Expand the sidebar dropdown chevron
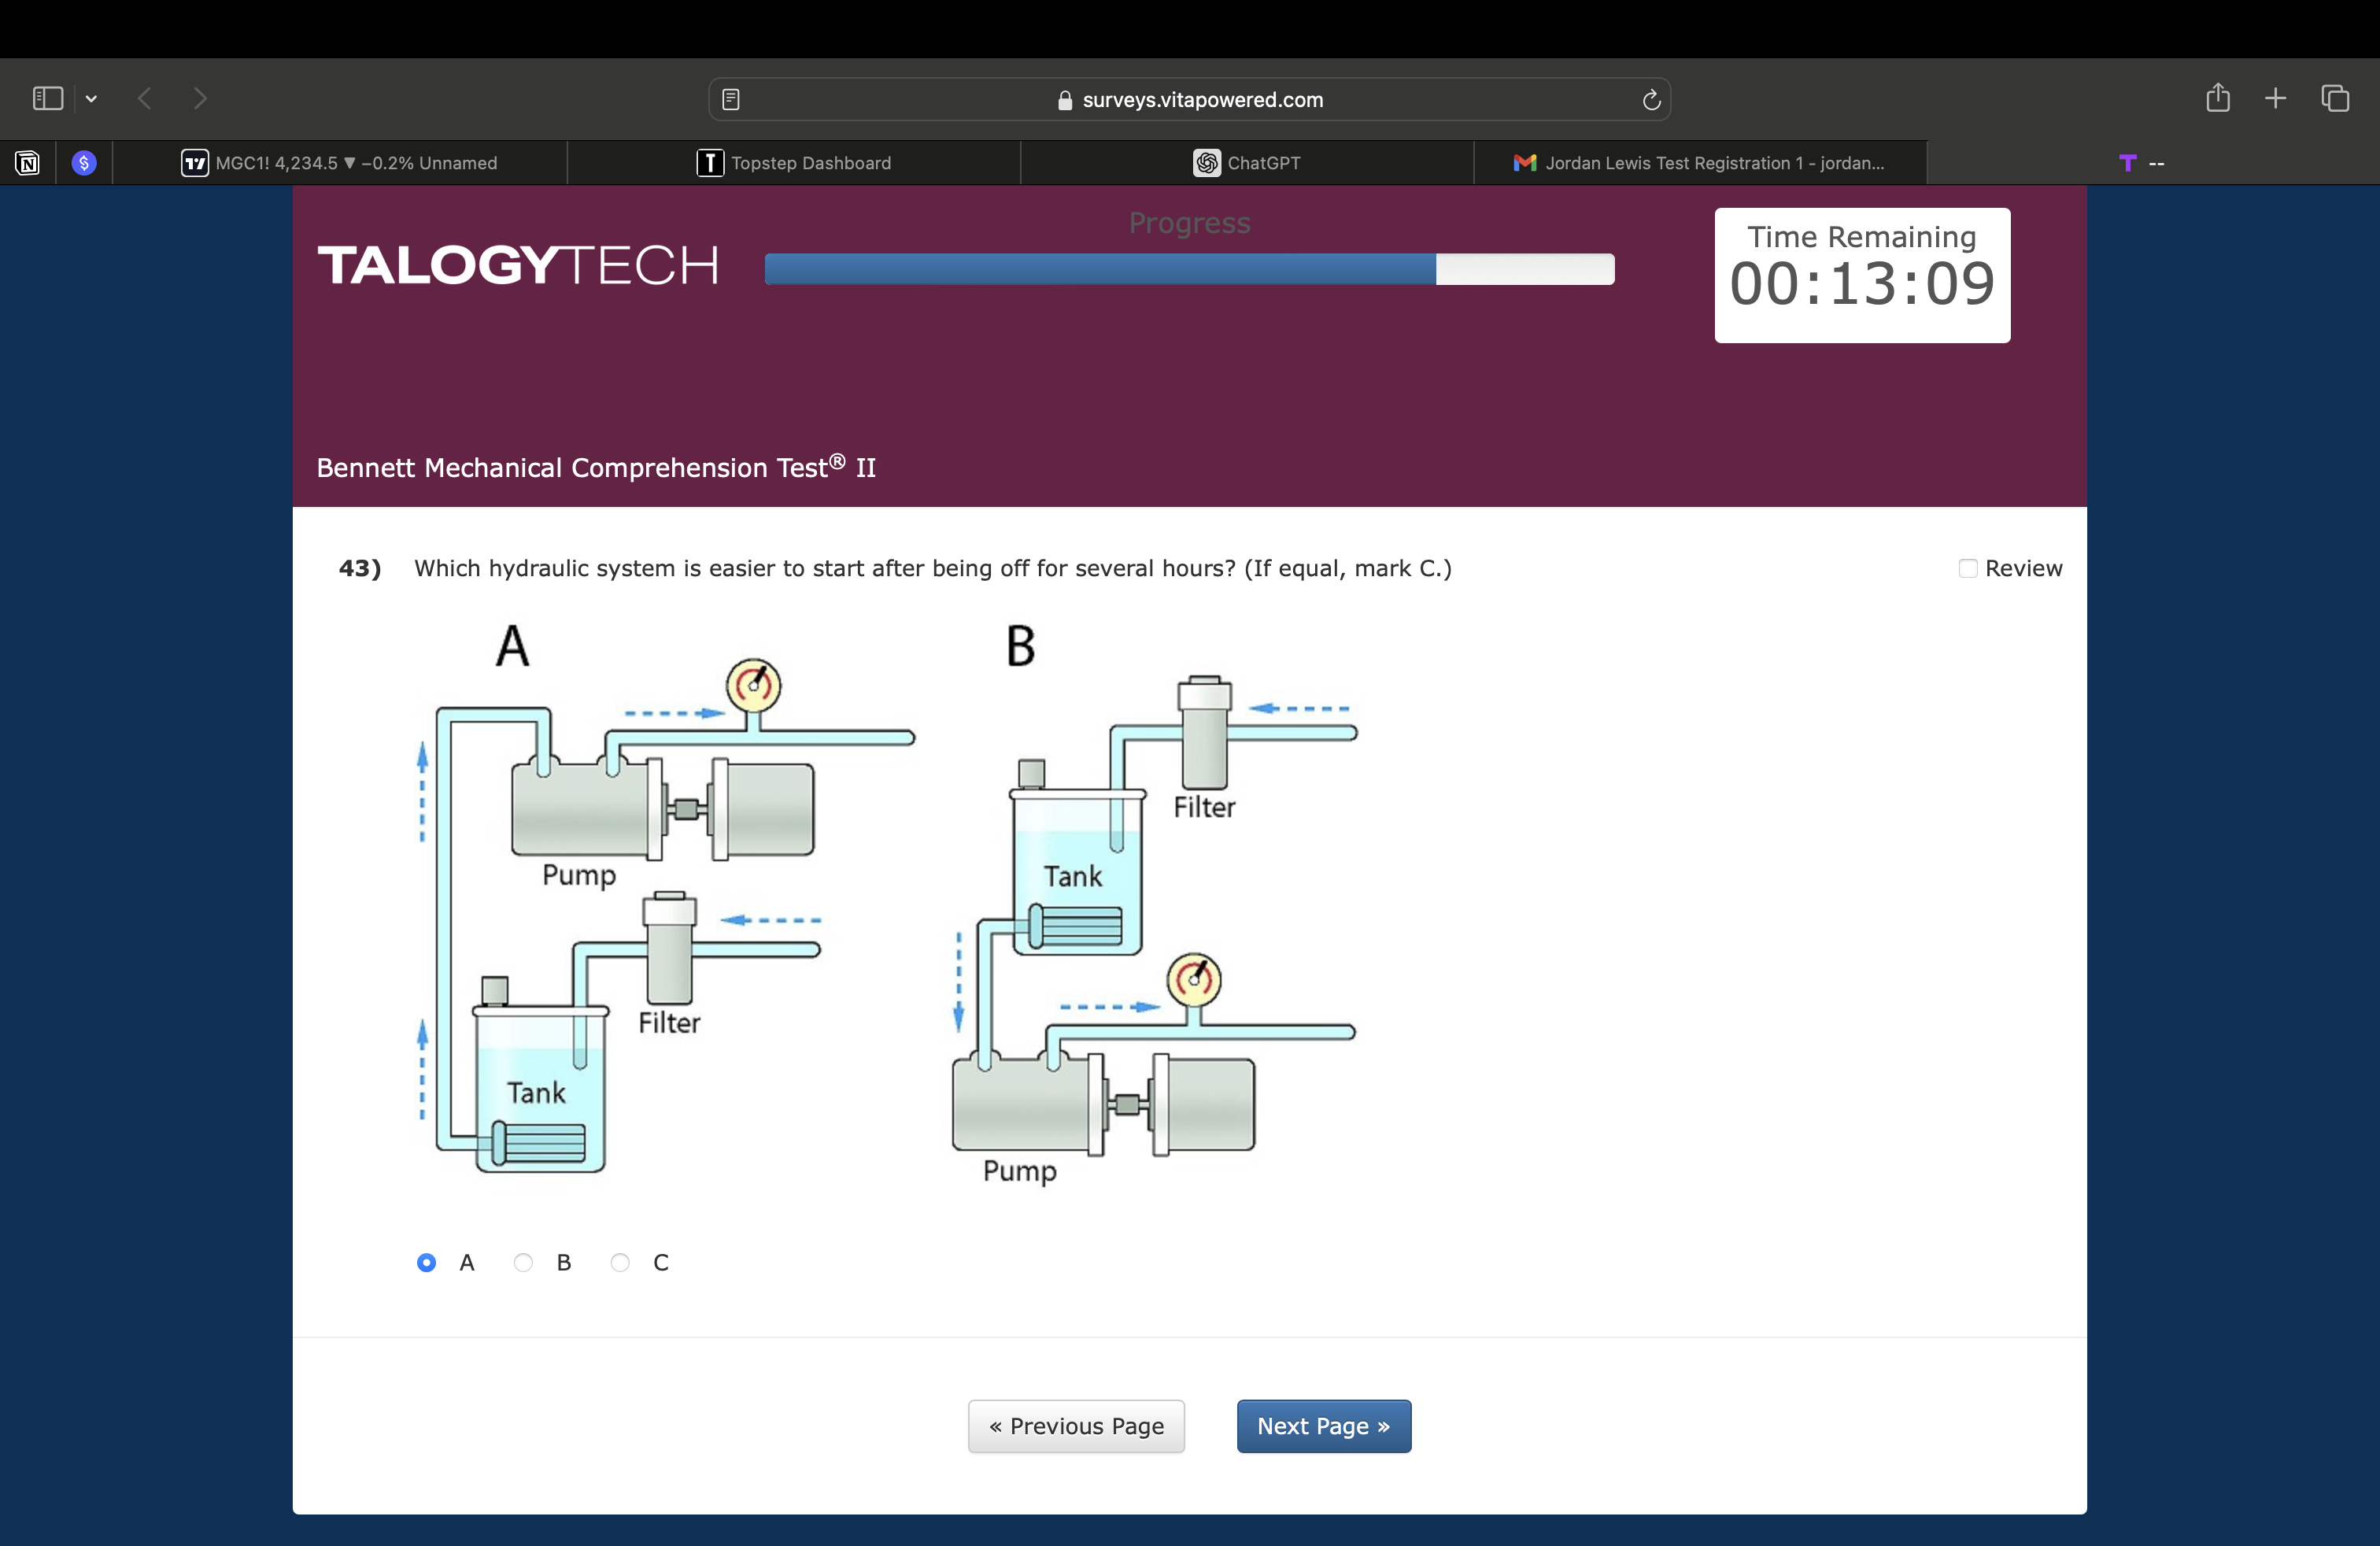Viewport: 2380px width, 1546px height. coord(91,98)
